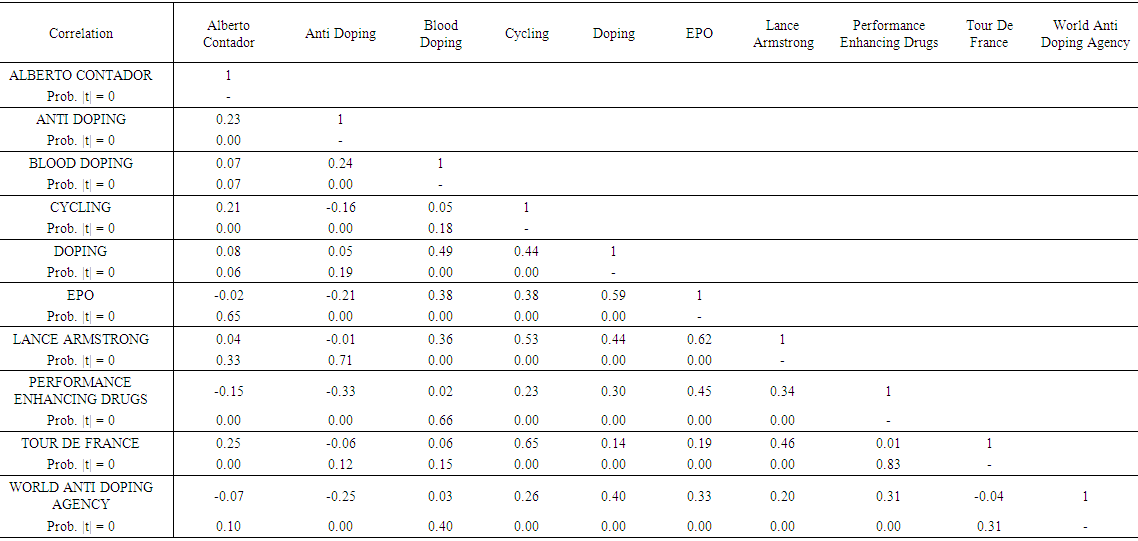Screen dimensions: 1138x541
Task: Click the -0.33 value in Anti Doping column
Action: pyautogui.click(x=340, y=391)
